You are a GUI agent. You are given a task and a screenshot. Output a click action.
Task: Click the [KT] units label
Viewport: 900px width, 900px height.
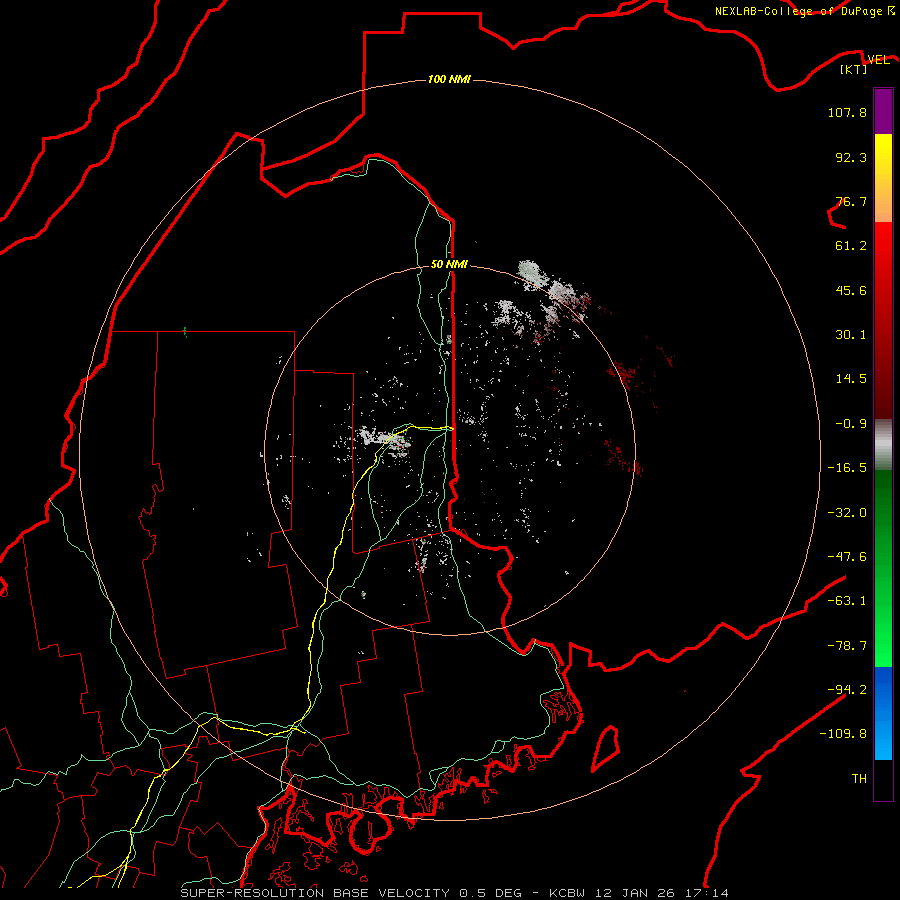[854, 69]
